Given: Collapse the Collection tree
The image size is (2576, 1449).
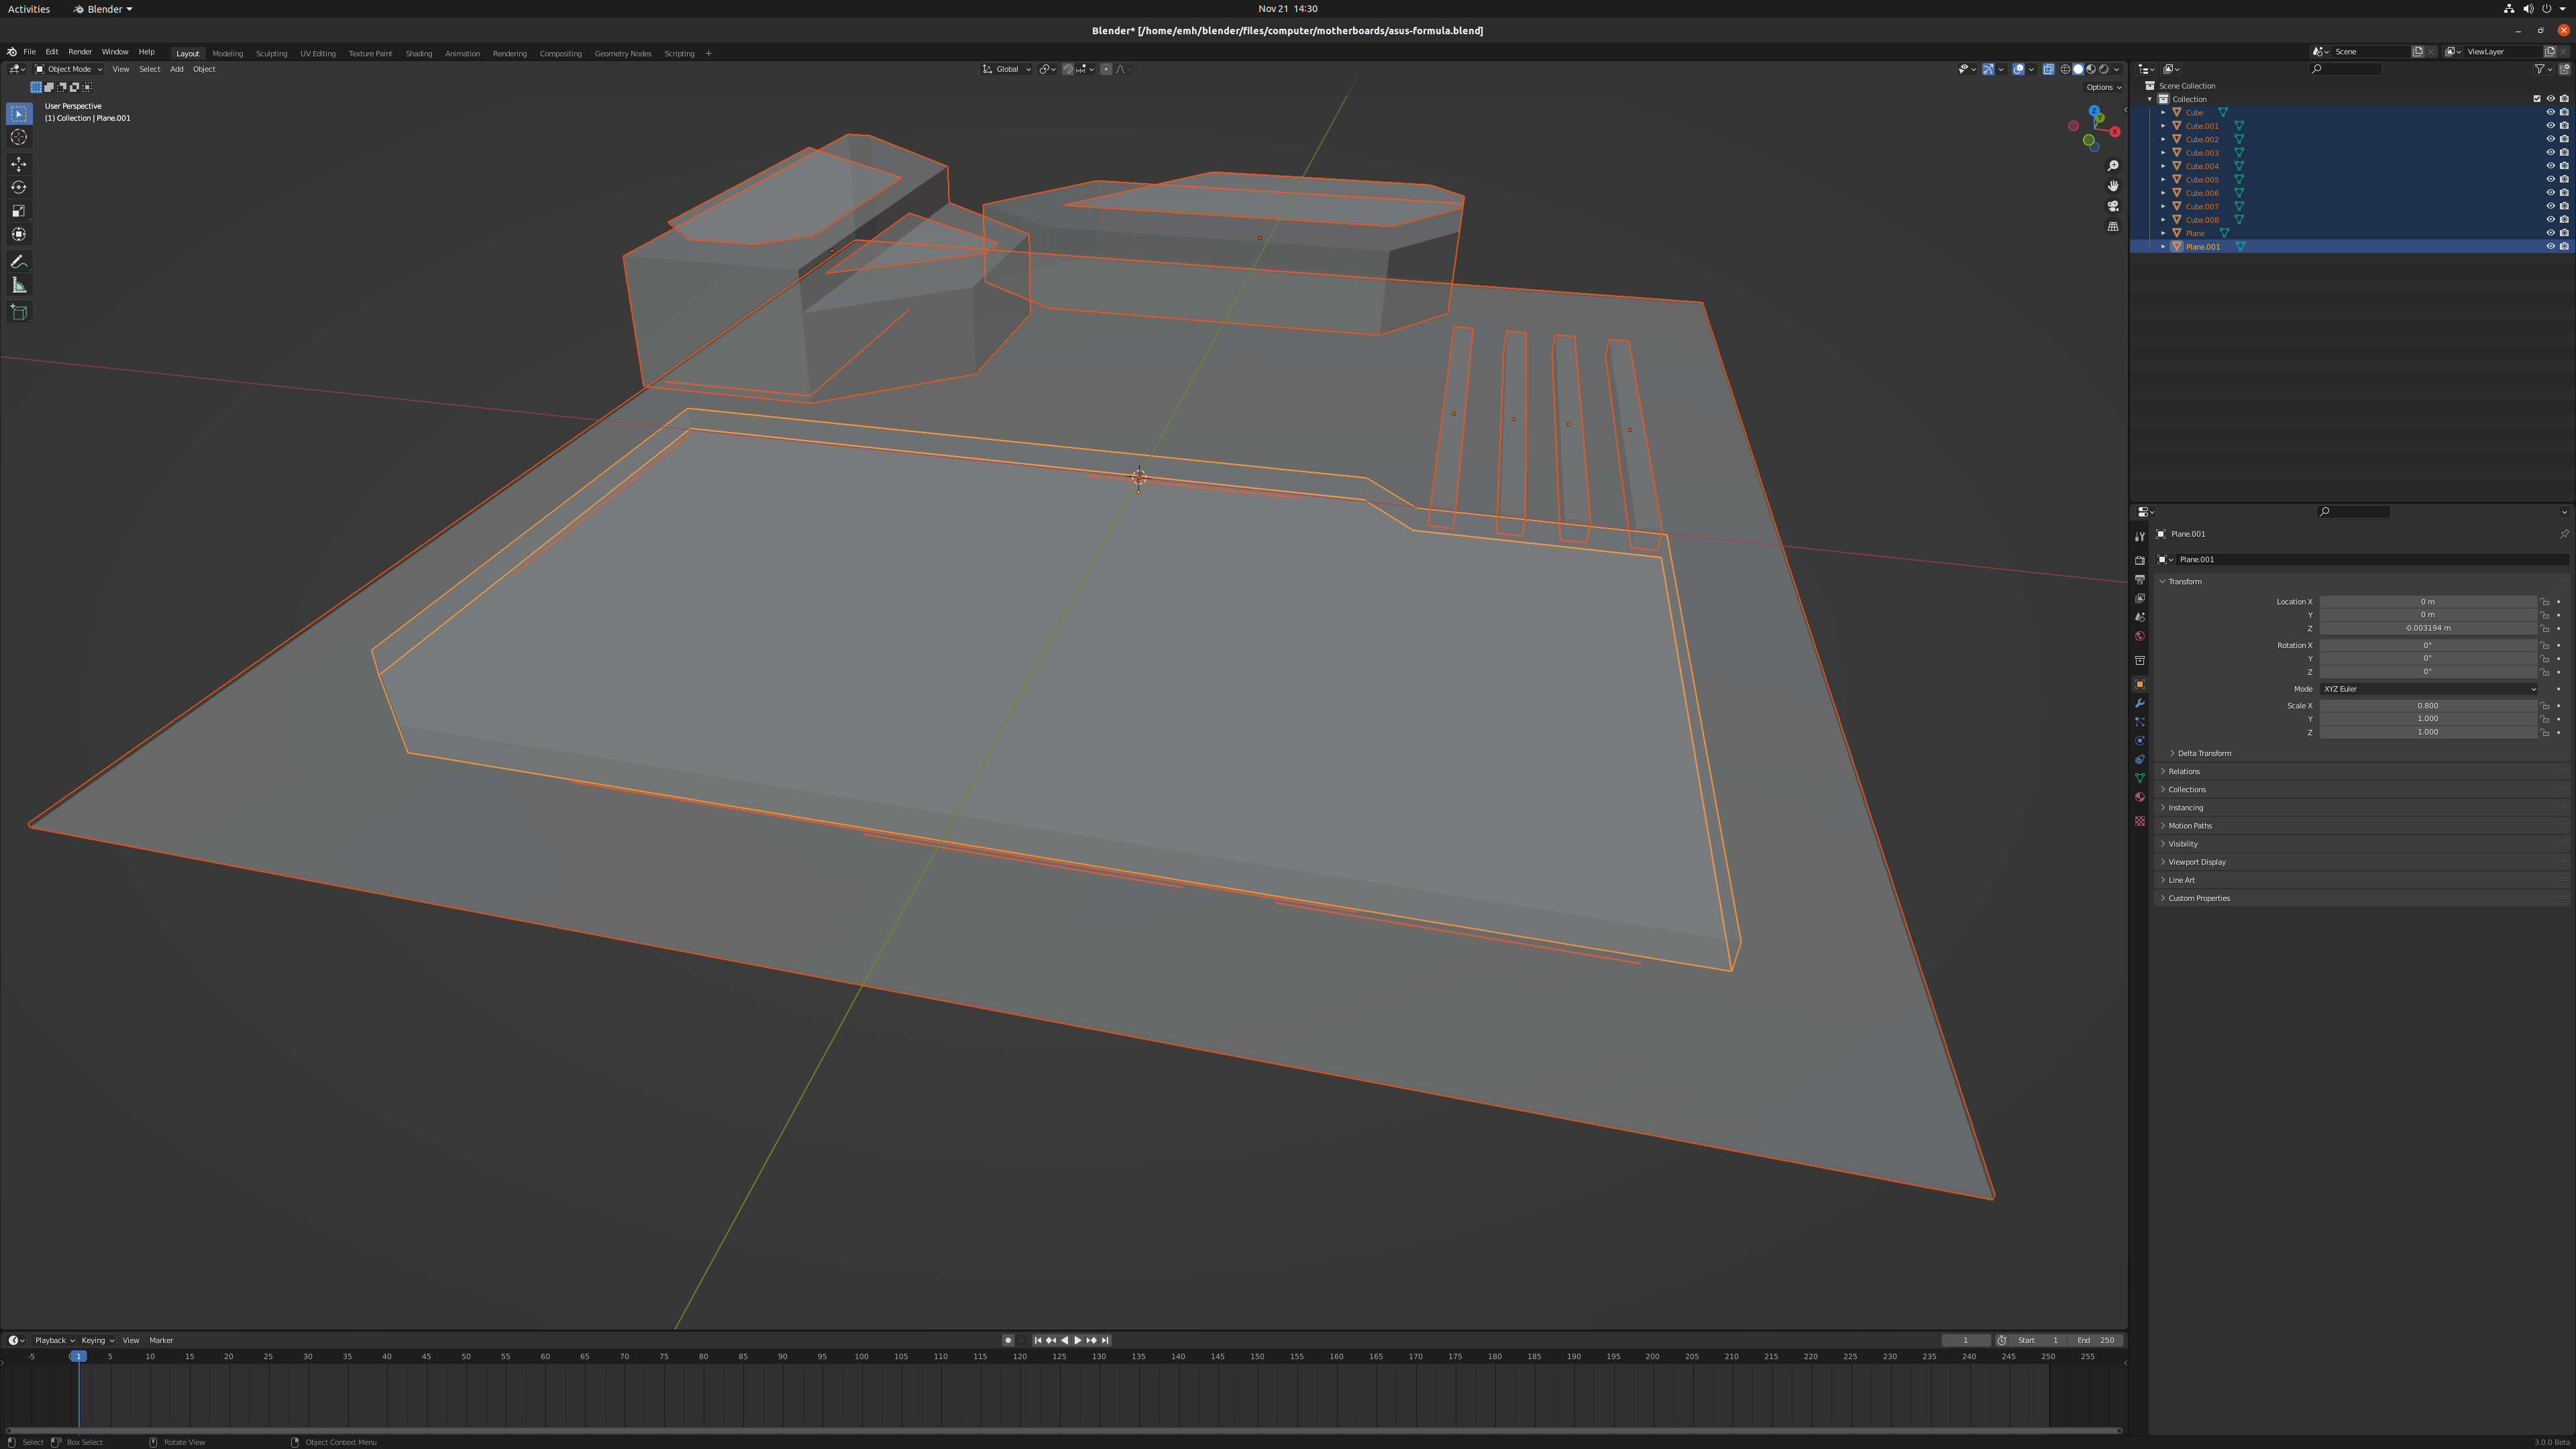Looking at the screenshot, I should (x=2150, y=99).
